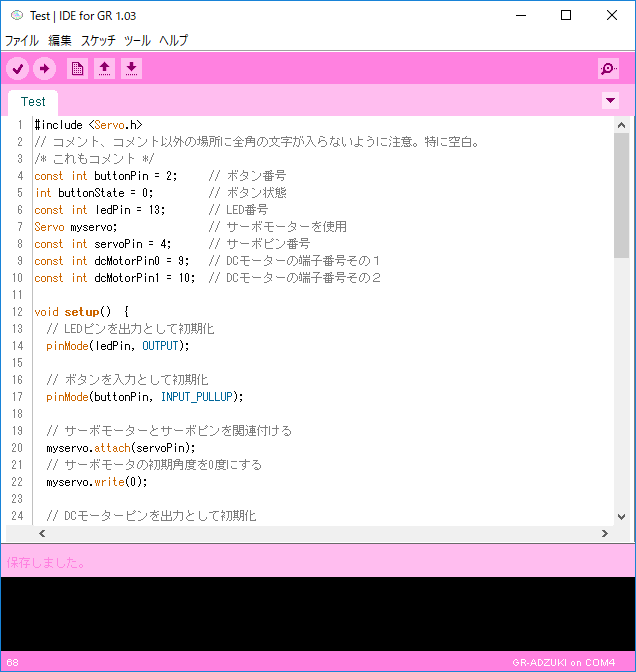Viewport: 636px width, 672px height.
Task: Click 'myservo.attach(servoPin);' on line 20
Action: pyautogui.click(x=120, y=448)
